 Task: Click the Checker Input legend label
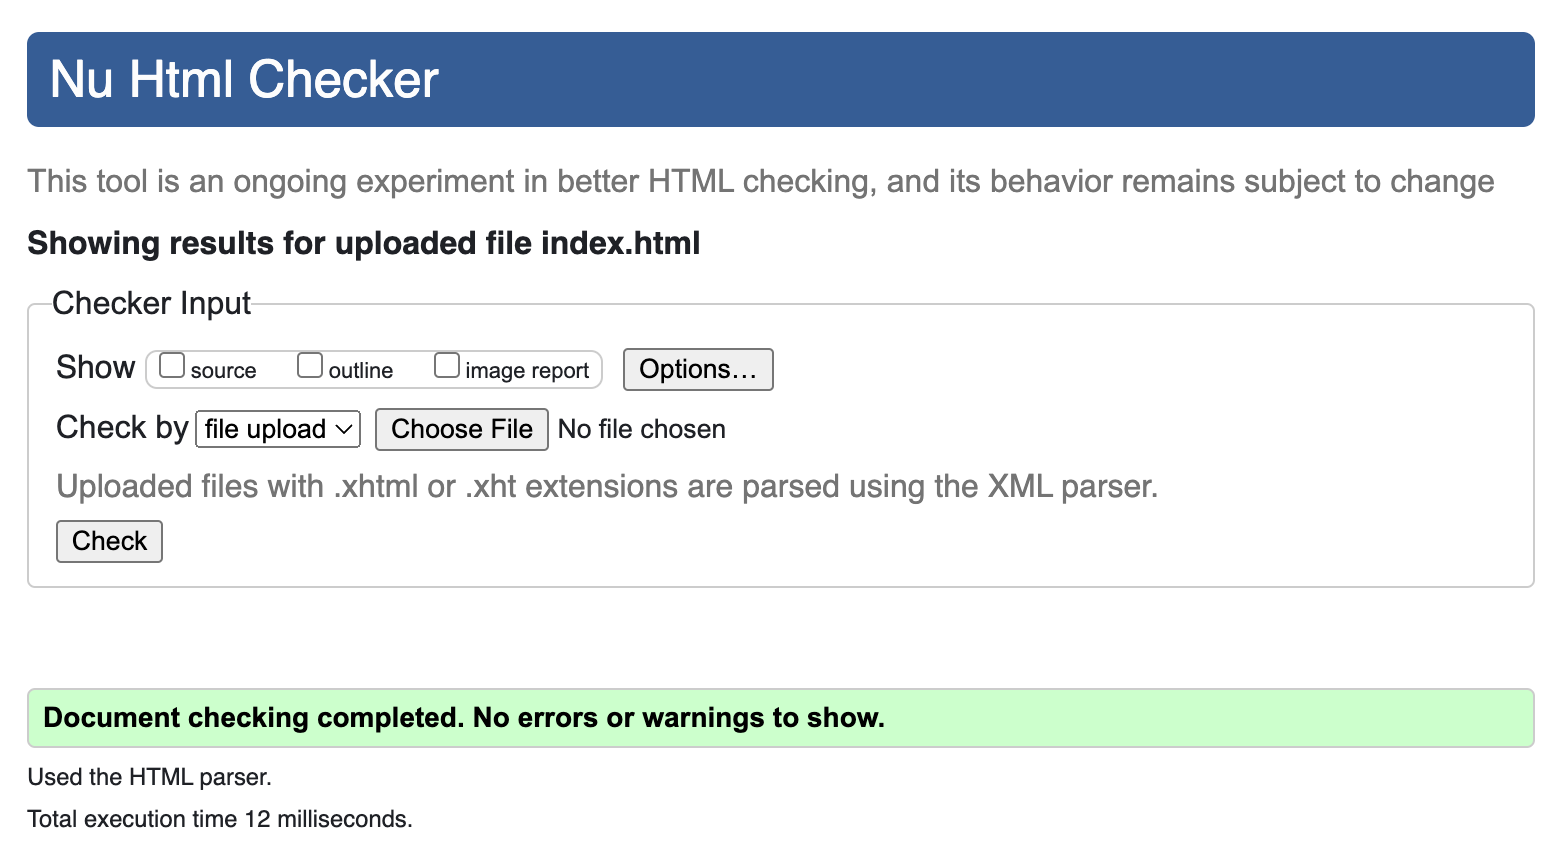pyautogui.click(x=151, y=303)
